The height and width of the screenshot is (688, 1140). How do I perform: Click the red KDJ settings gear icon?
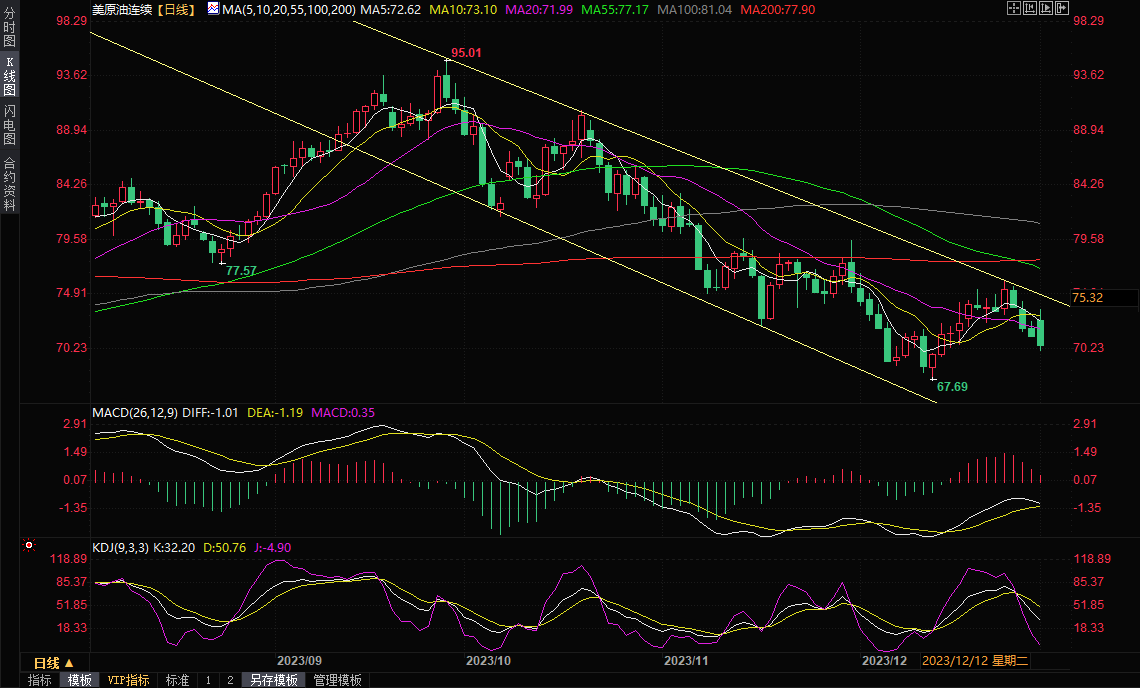click(x=29, y=546)
